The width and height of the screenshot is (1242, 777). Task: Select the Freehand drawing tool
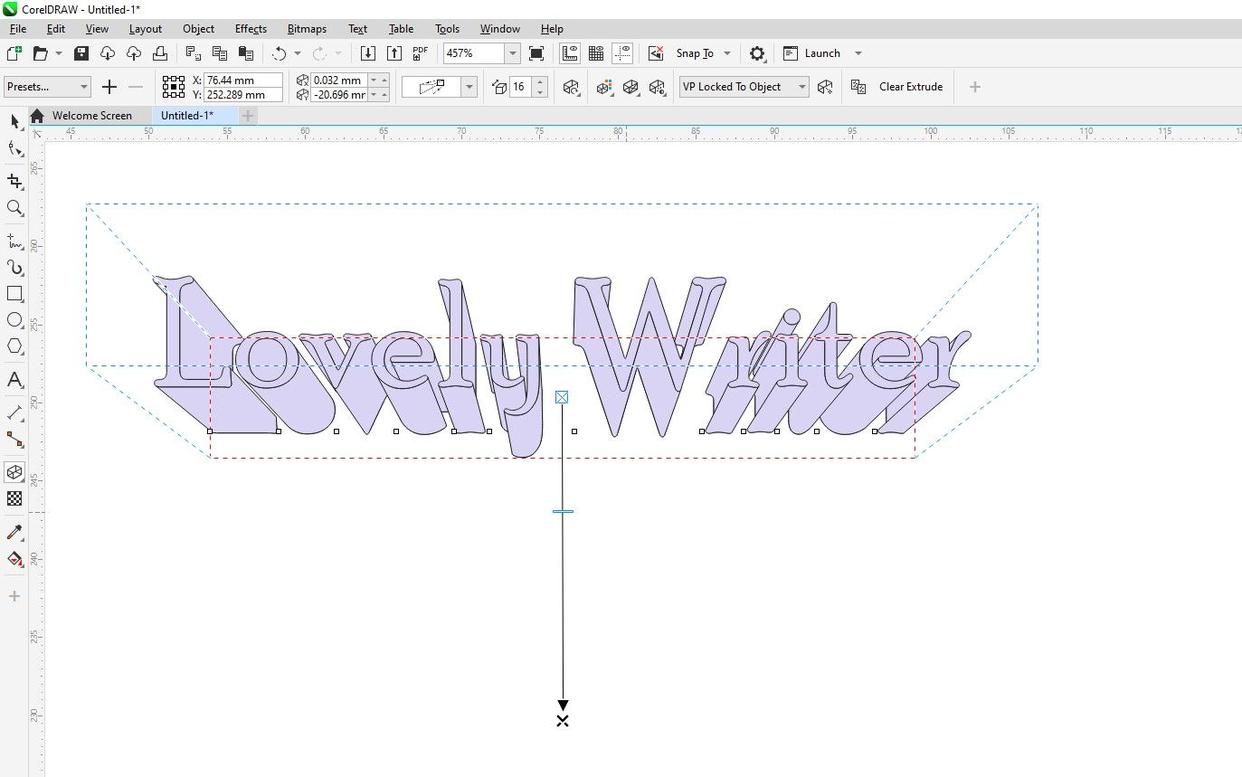(14, 241)
